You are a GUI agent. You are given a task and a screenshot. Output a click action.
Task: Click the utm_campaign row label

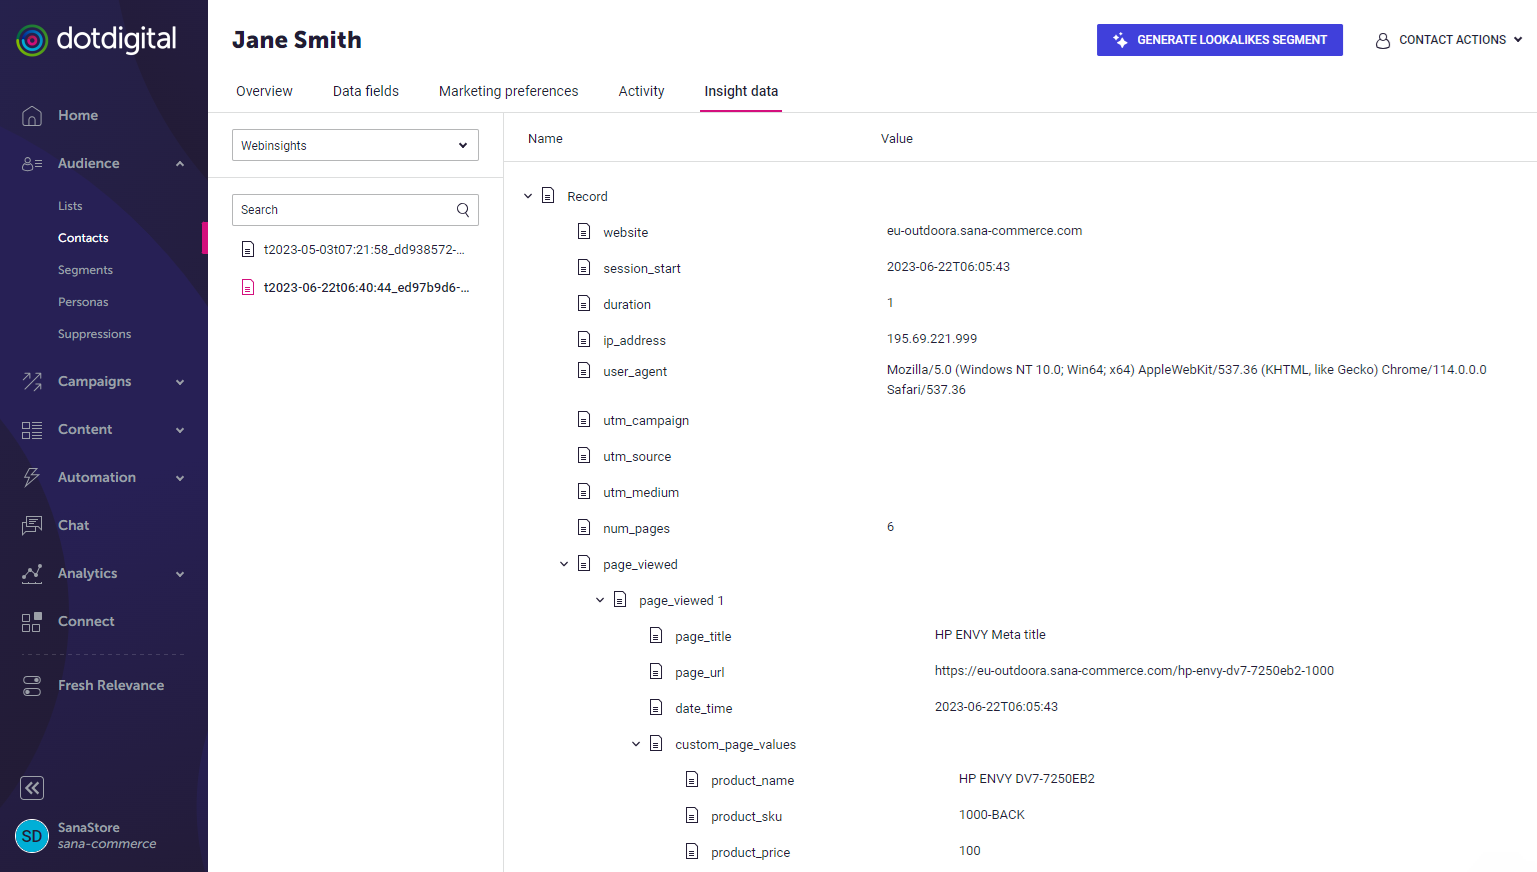pos(646,421)
